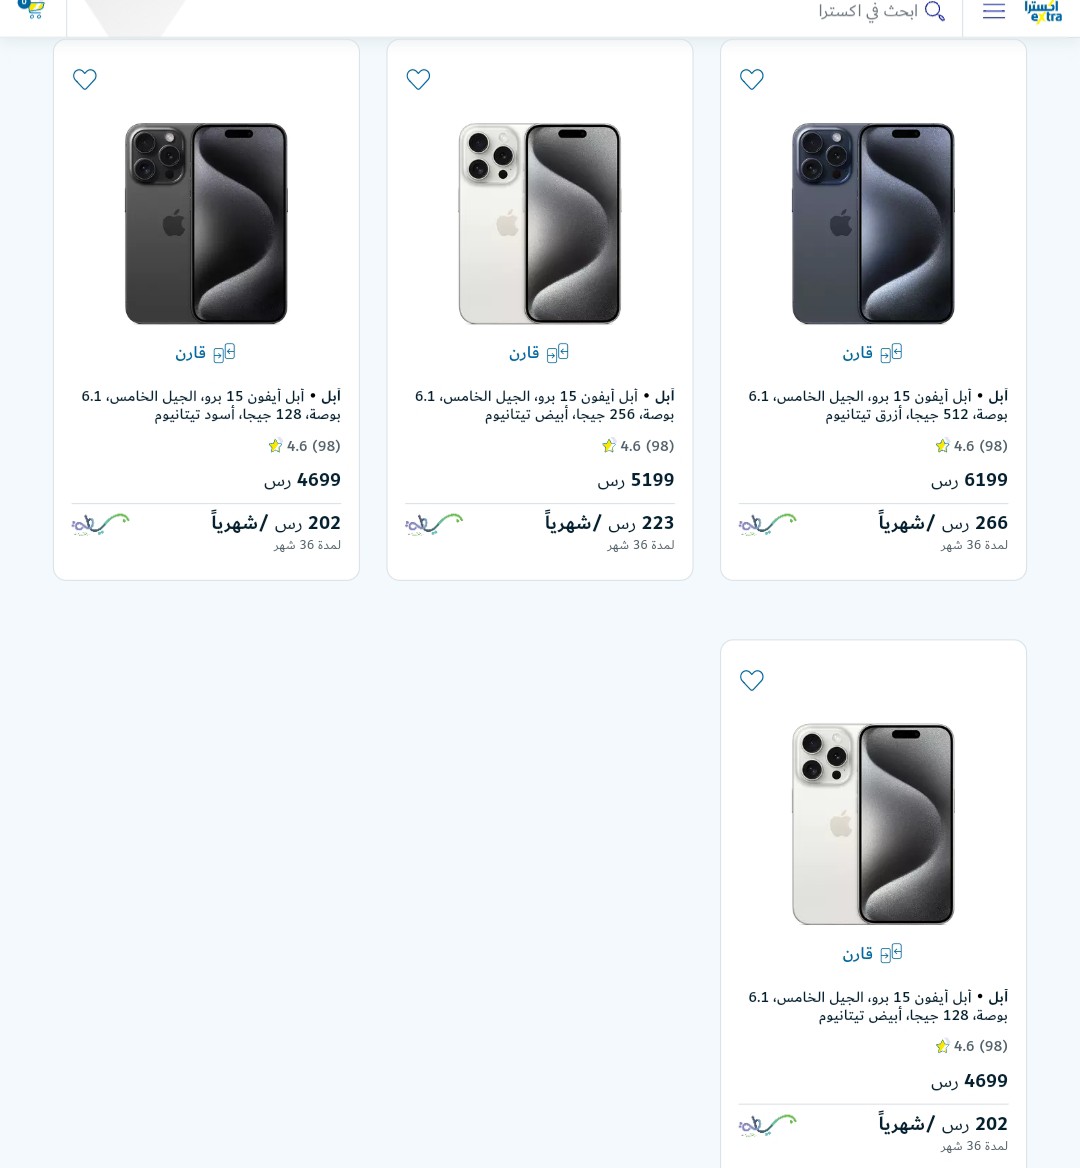The height and width of the screenshot is (1168, 1080).
Task: Favorite the 256GB white titanium iPhone
Action: coord(418,79)
